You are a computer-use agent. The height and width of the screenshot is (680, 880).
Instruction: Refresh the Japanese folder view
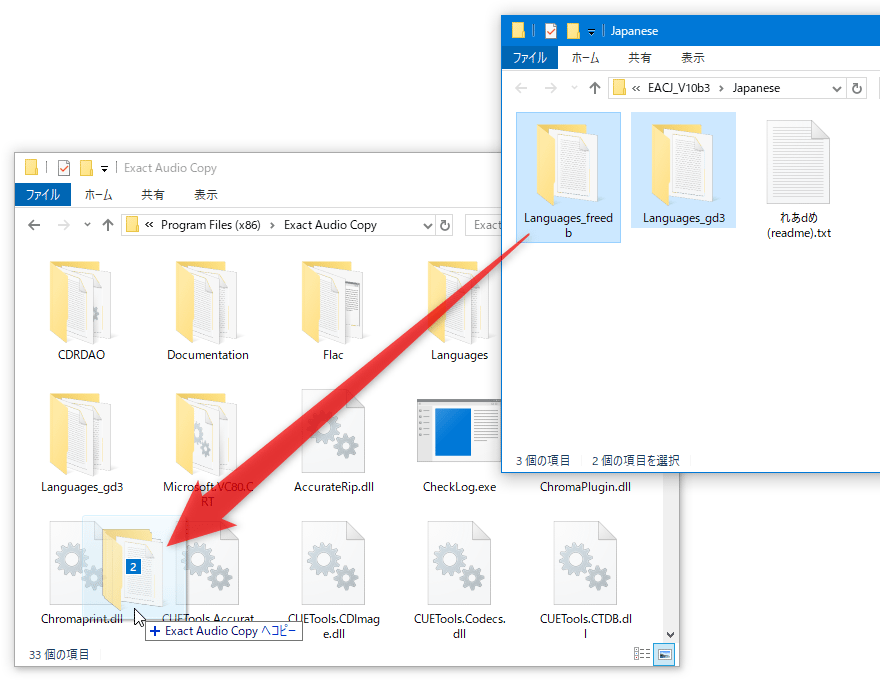click(x=857, y=88)
